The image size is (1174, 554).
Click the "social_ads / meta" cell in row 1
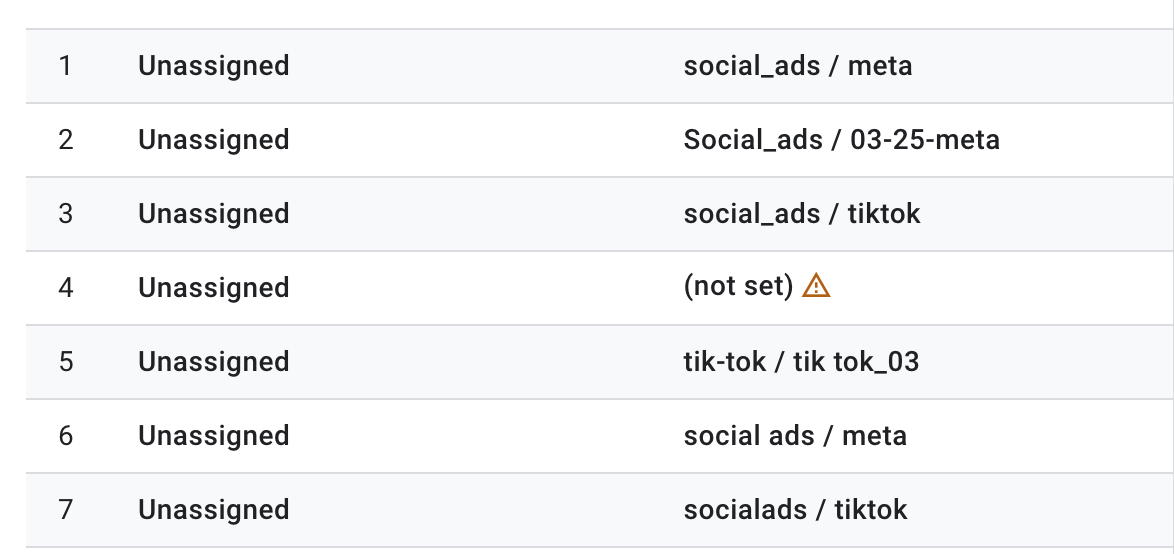click(x=797, y=66)
